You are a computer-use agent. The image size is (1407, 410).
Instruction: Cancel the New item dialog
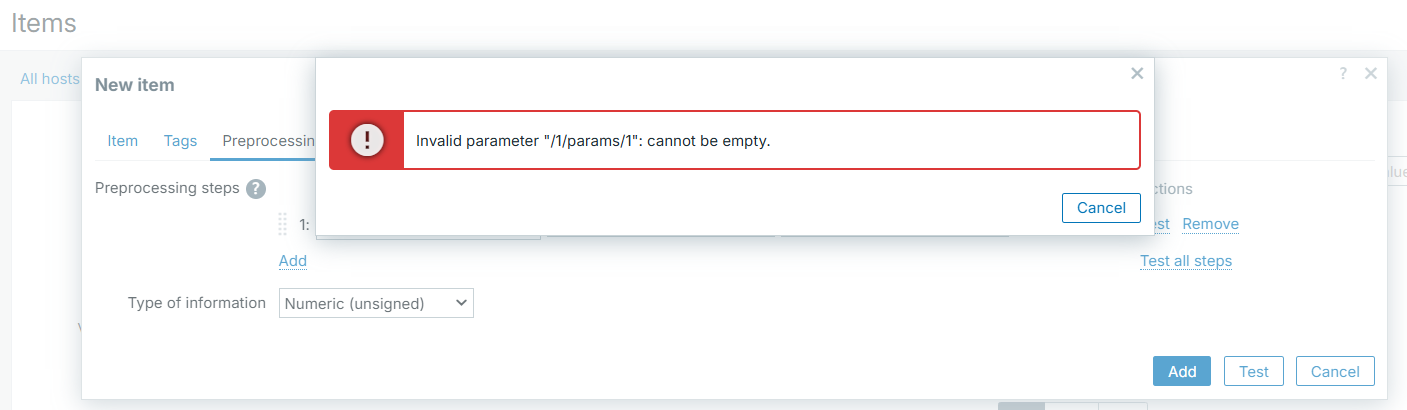(x=1335, y=371)
